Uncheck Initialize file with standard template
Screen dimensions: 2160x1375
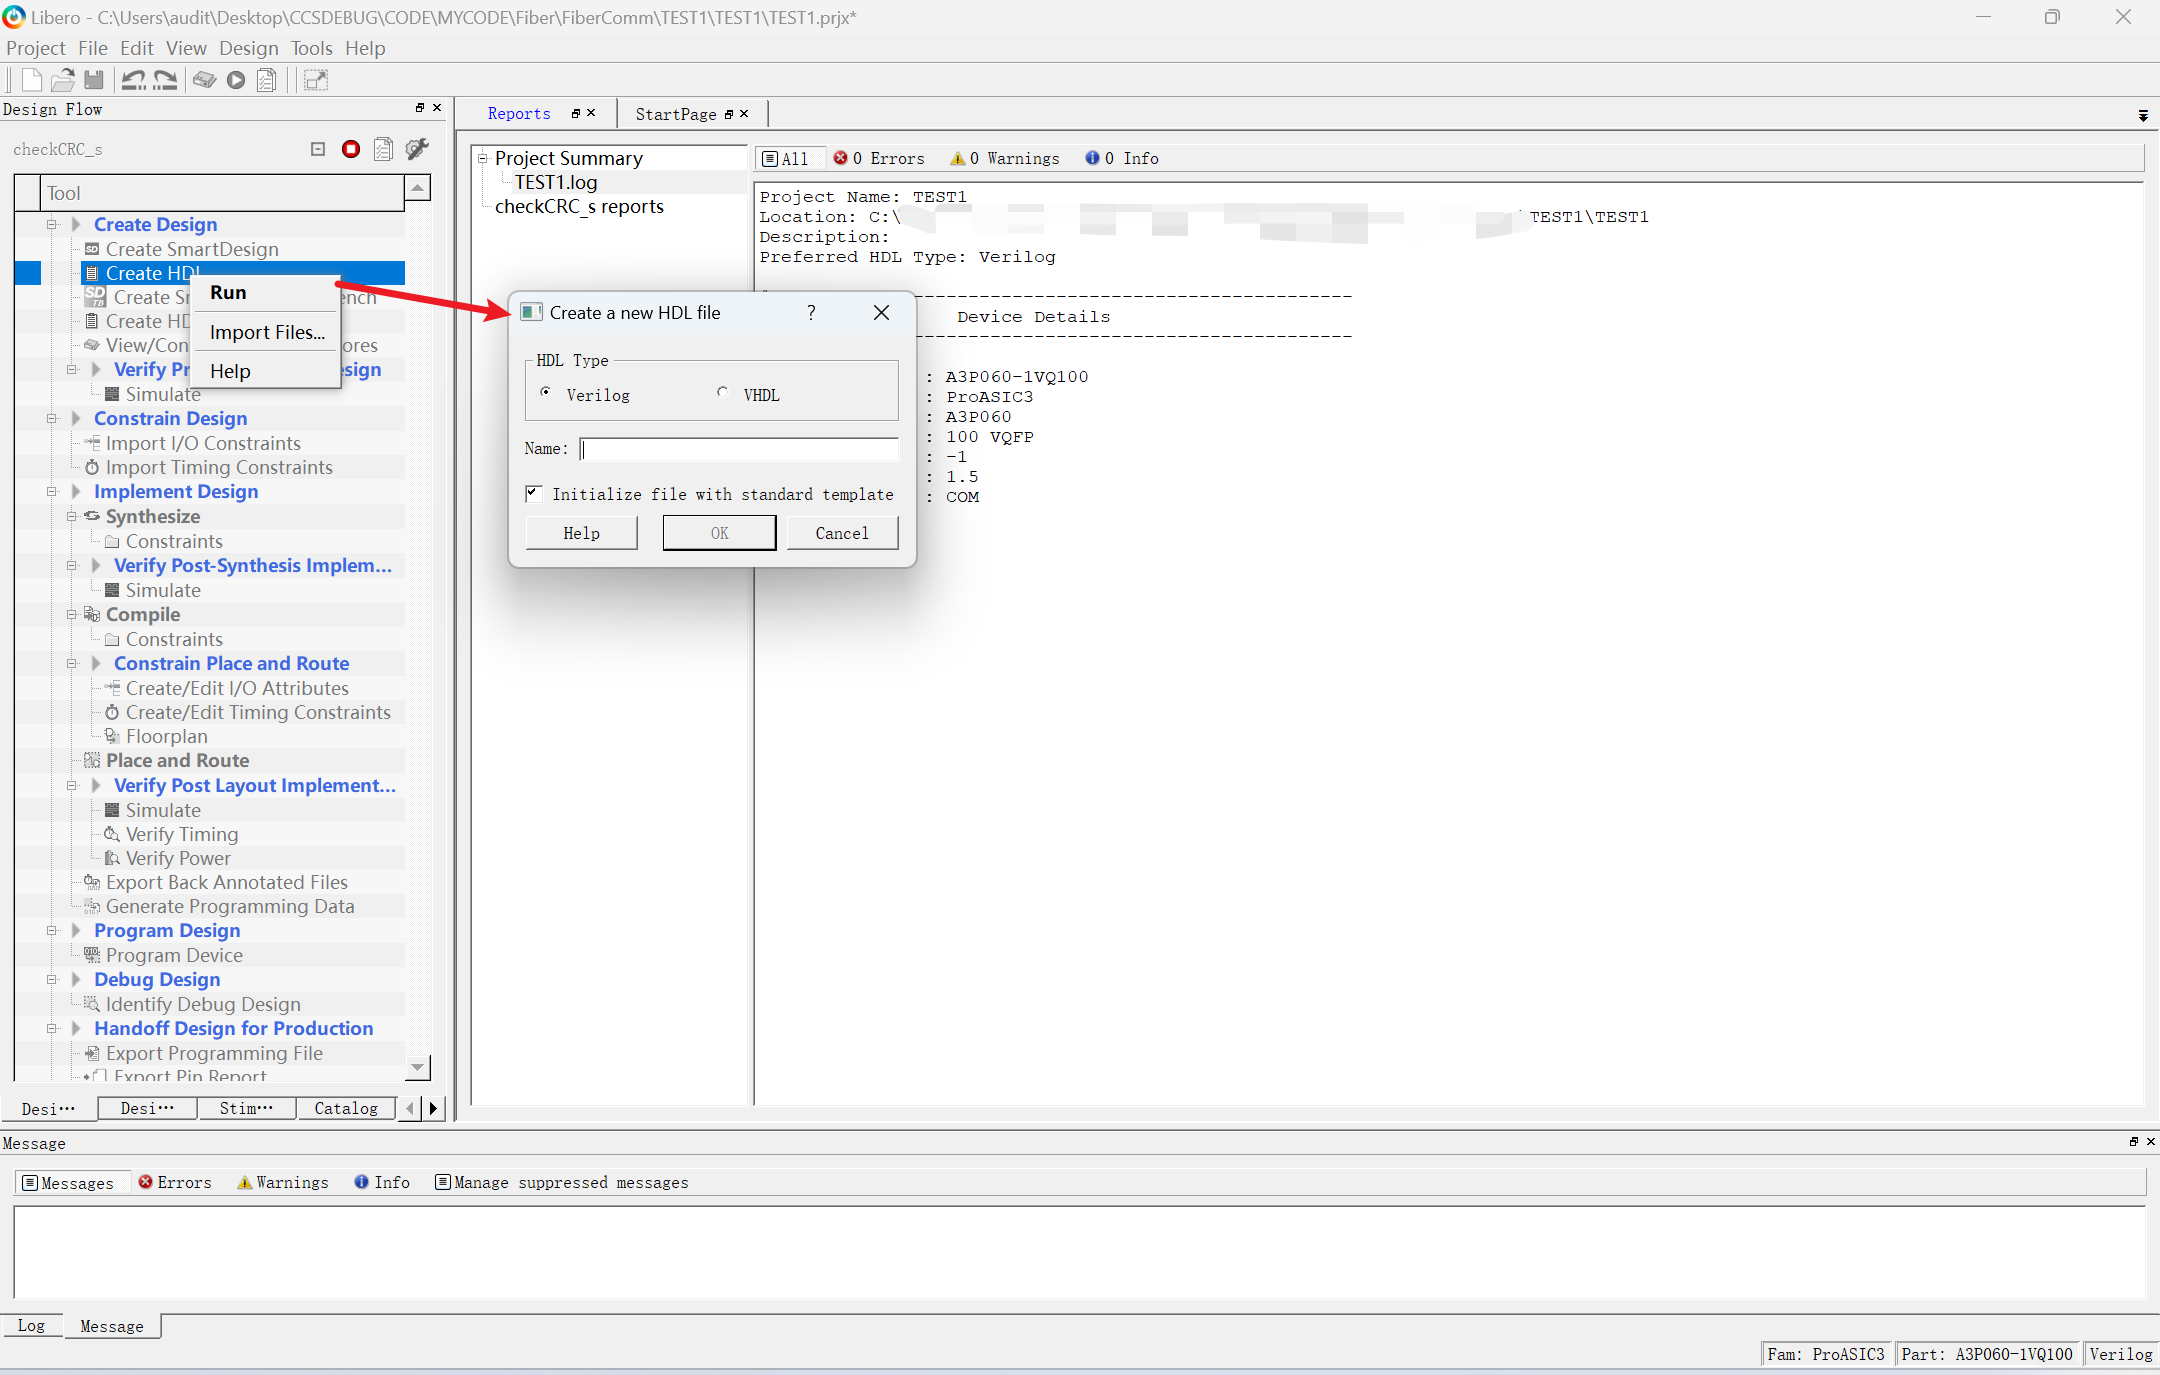534,493
